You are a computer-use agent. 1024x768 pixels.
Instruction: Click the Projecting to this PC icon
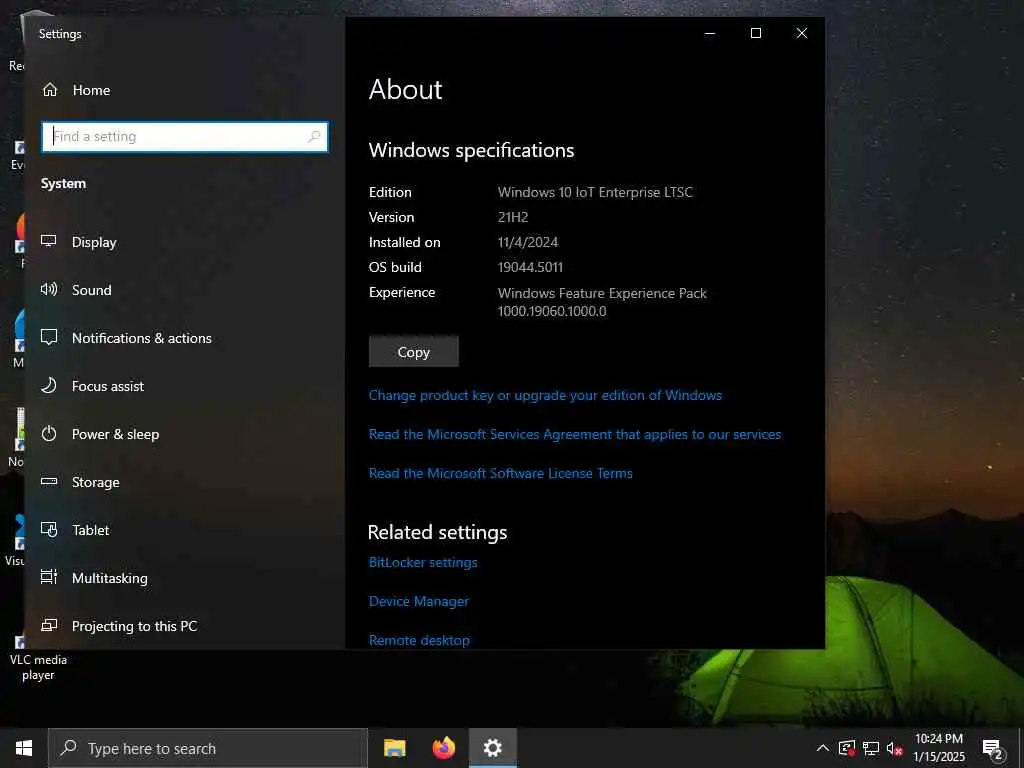(x=49, y=626)
